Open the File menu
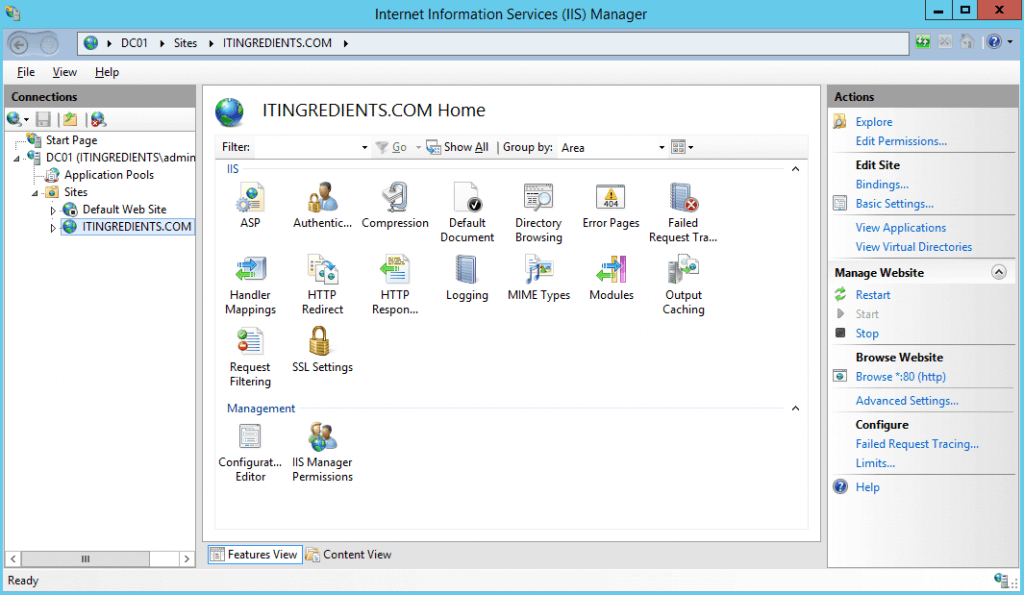Image resolution: width=1024 pixels, height=595 pixels. (x=26, y=72)
